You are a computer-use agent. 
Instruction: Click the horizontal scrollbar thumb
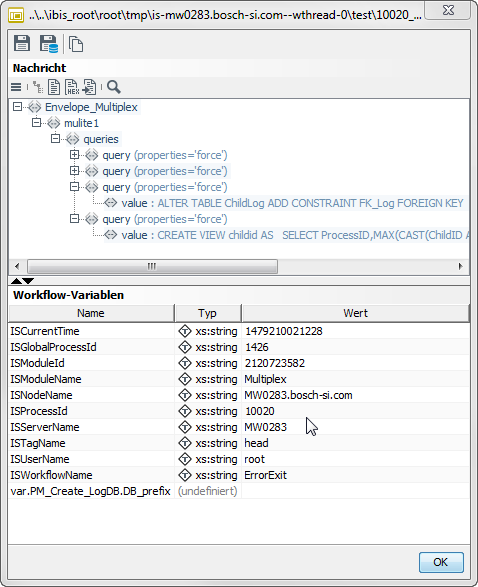(152, 267)
